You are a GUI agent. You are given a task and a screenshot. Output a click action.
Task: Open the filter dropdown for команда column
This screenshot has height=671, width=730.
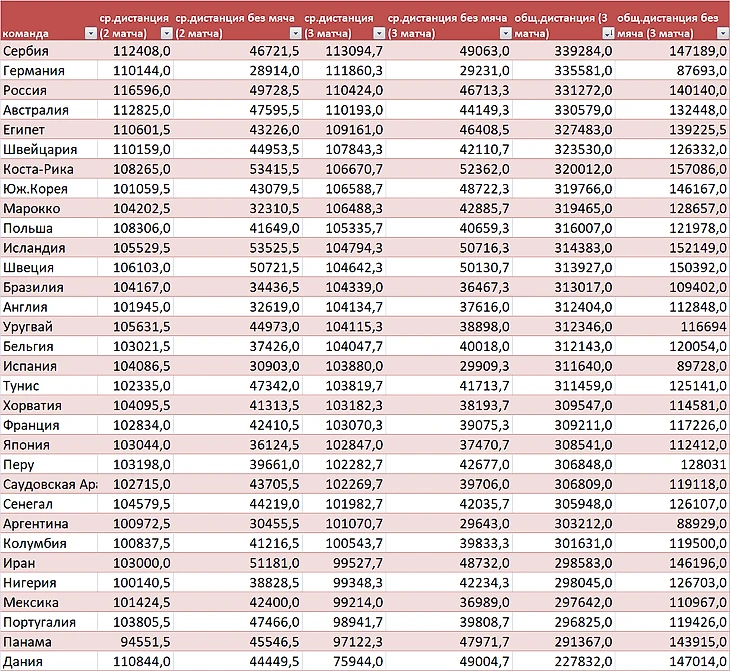[x=91, y=33]
